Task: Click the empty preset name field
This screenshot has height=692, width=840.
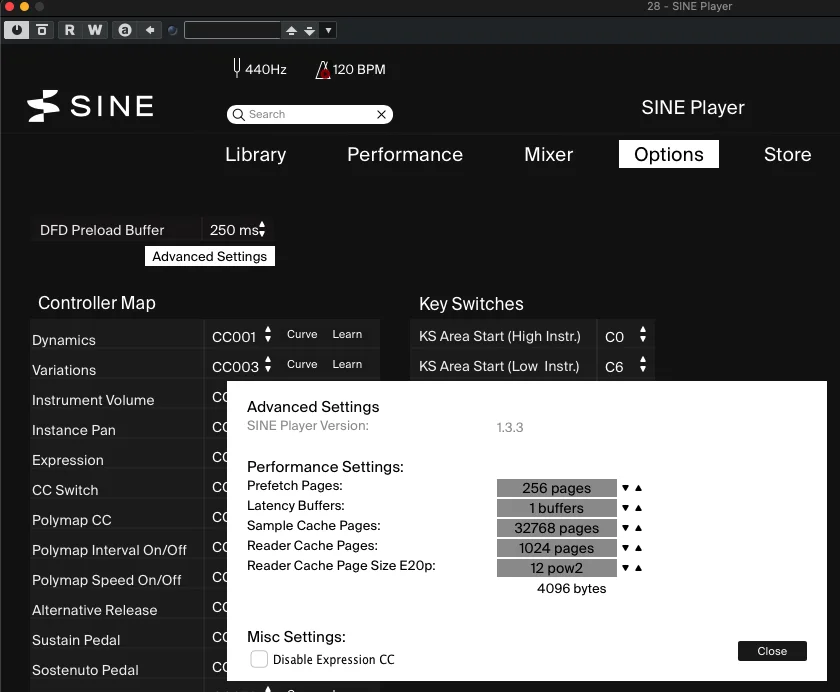Action: click(232, 30)
